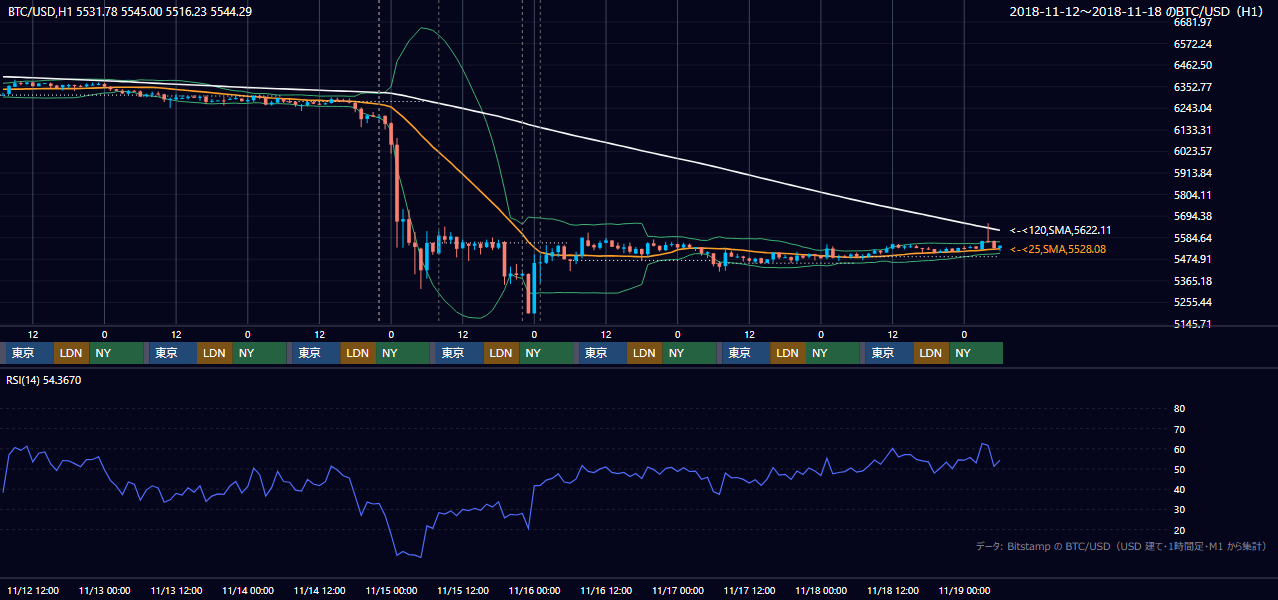Select the 11/19 00:00 time label

coord(964,590)
